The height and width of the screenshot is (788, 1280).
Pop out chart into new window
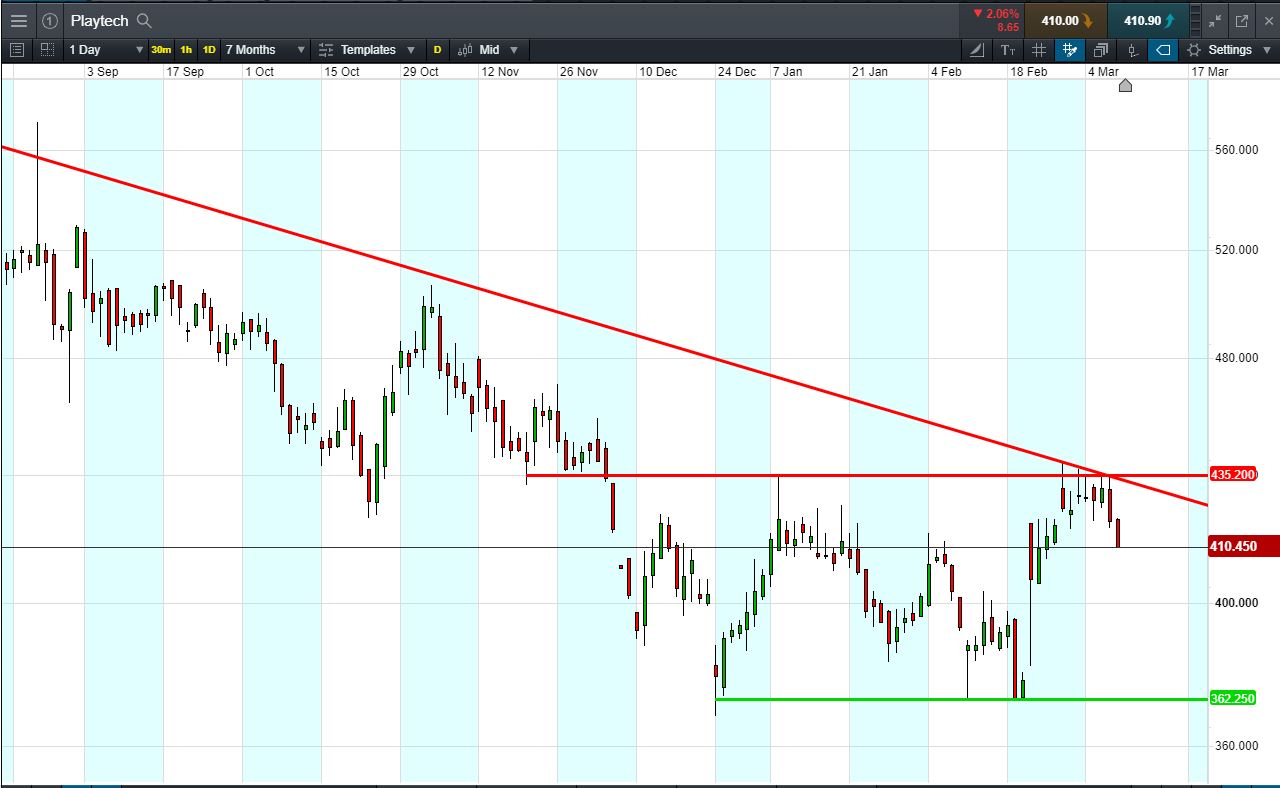[x=1242, y=20]
